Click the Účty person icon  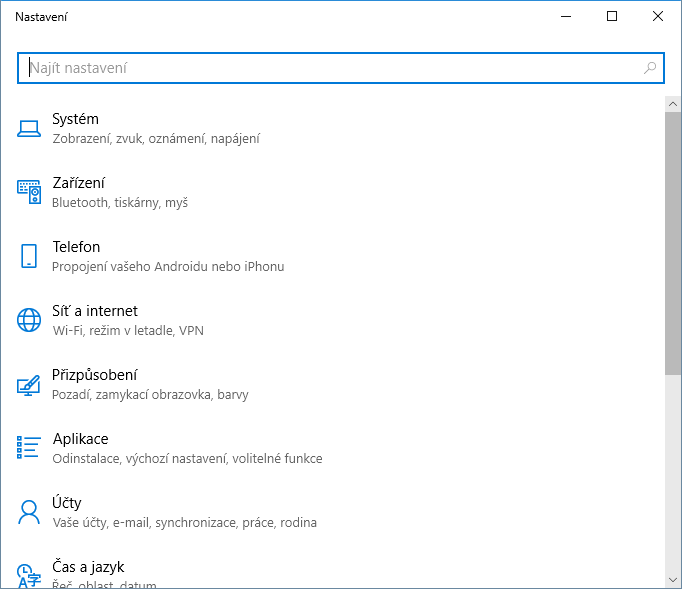click(x=29, y=512)
